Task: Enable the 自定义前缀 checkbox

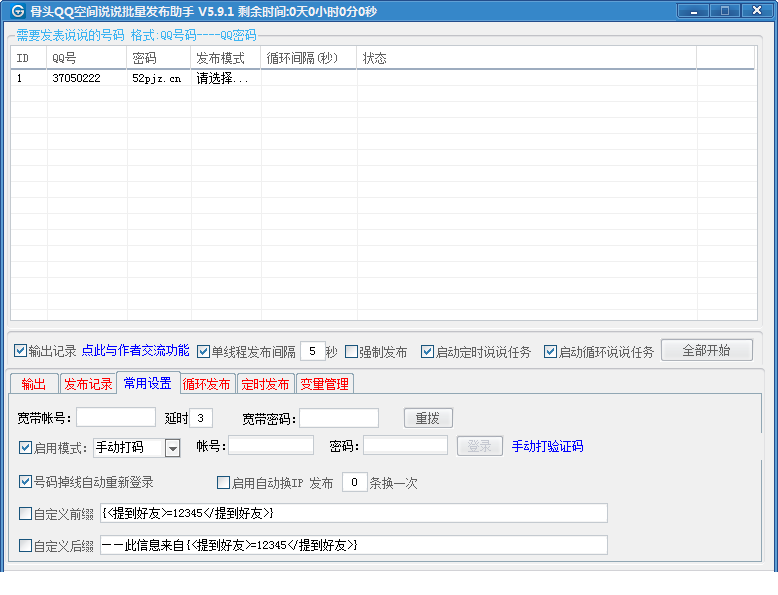Action: 25,514
